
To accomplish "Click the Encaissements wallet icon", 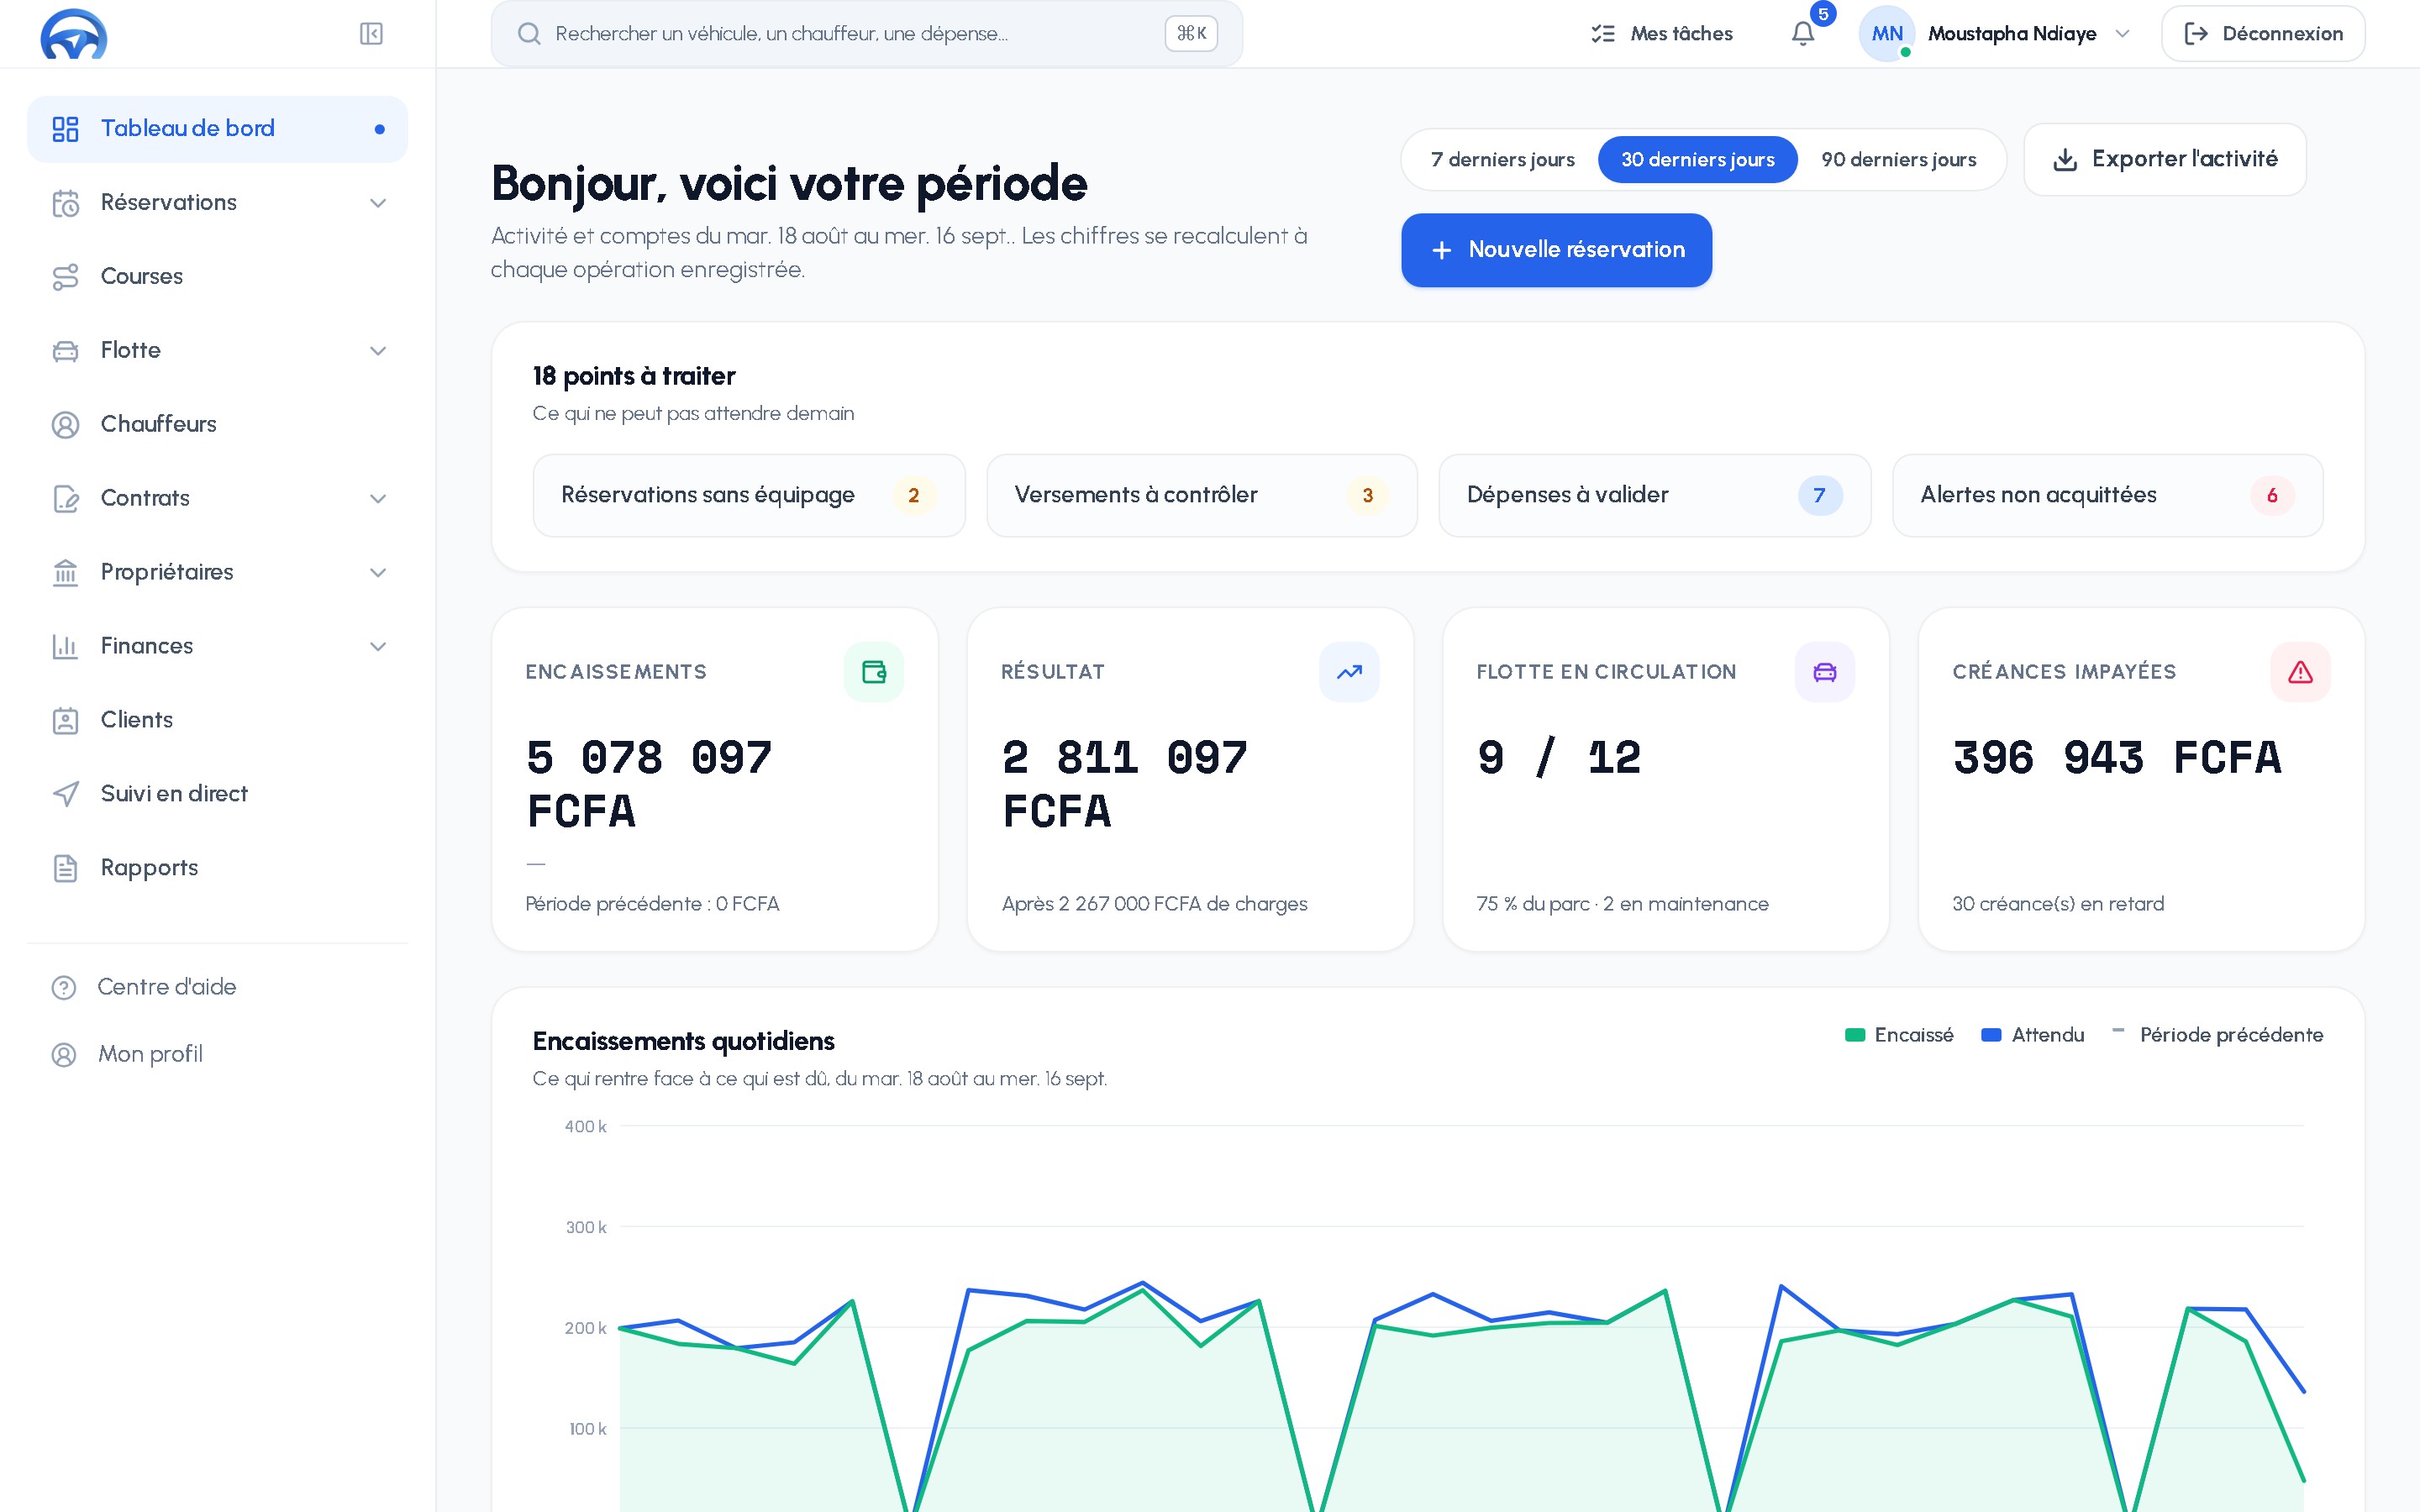I will point(874,672).
